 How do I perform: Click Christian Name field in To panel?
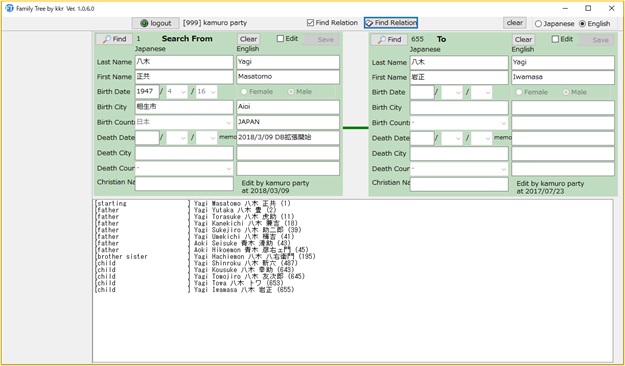tap(459, 184)
